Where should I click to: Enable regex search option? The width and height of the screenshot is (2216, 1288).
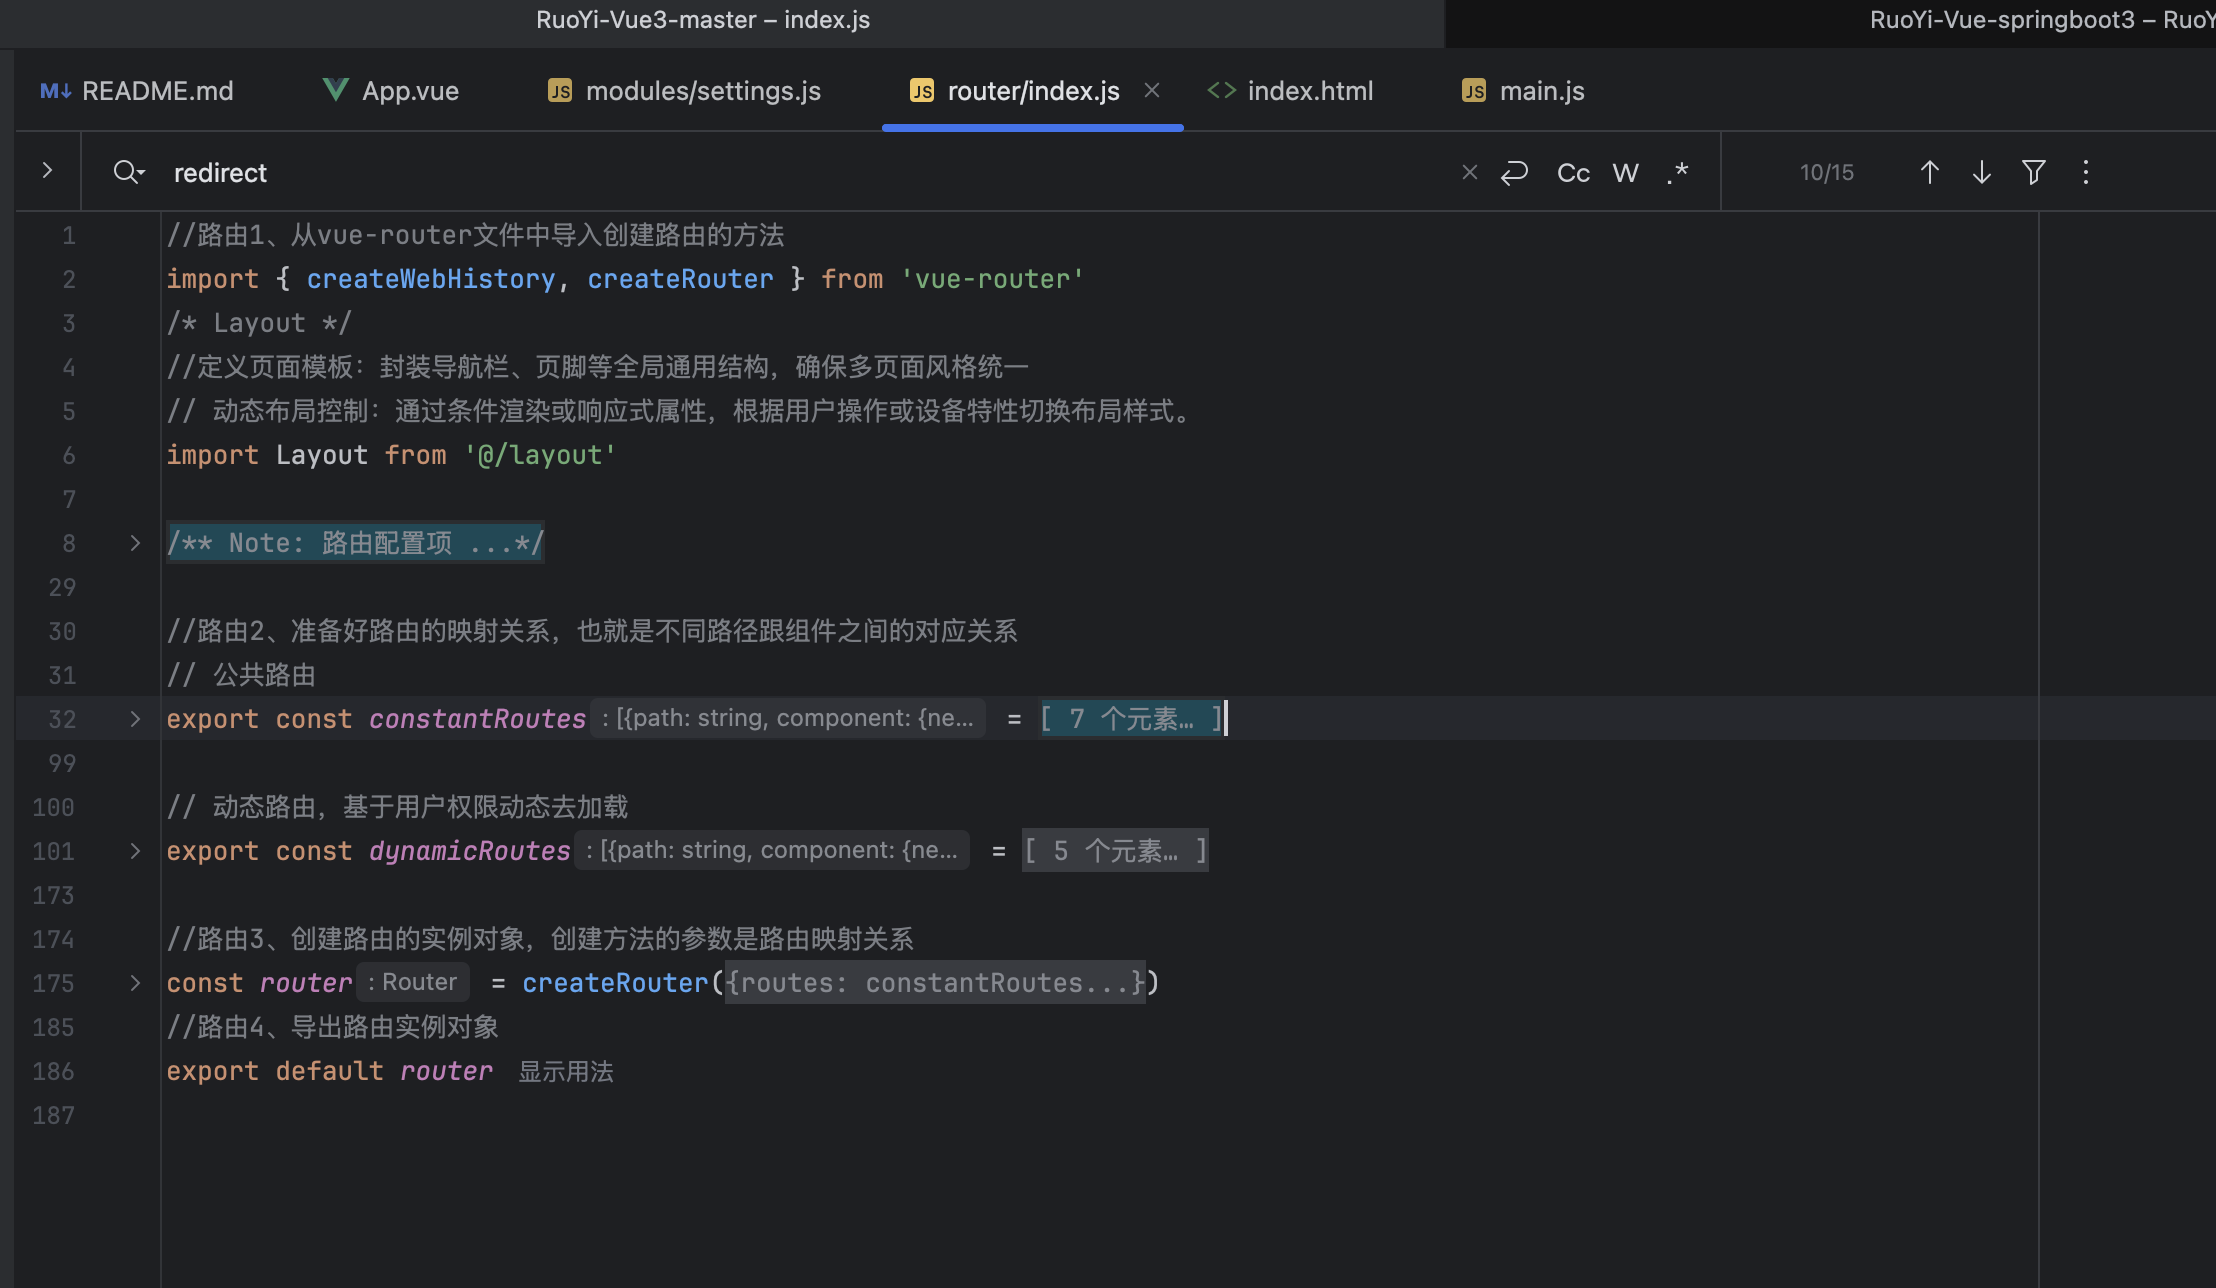click(1677, 172)
